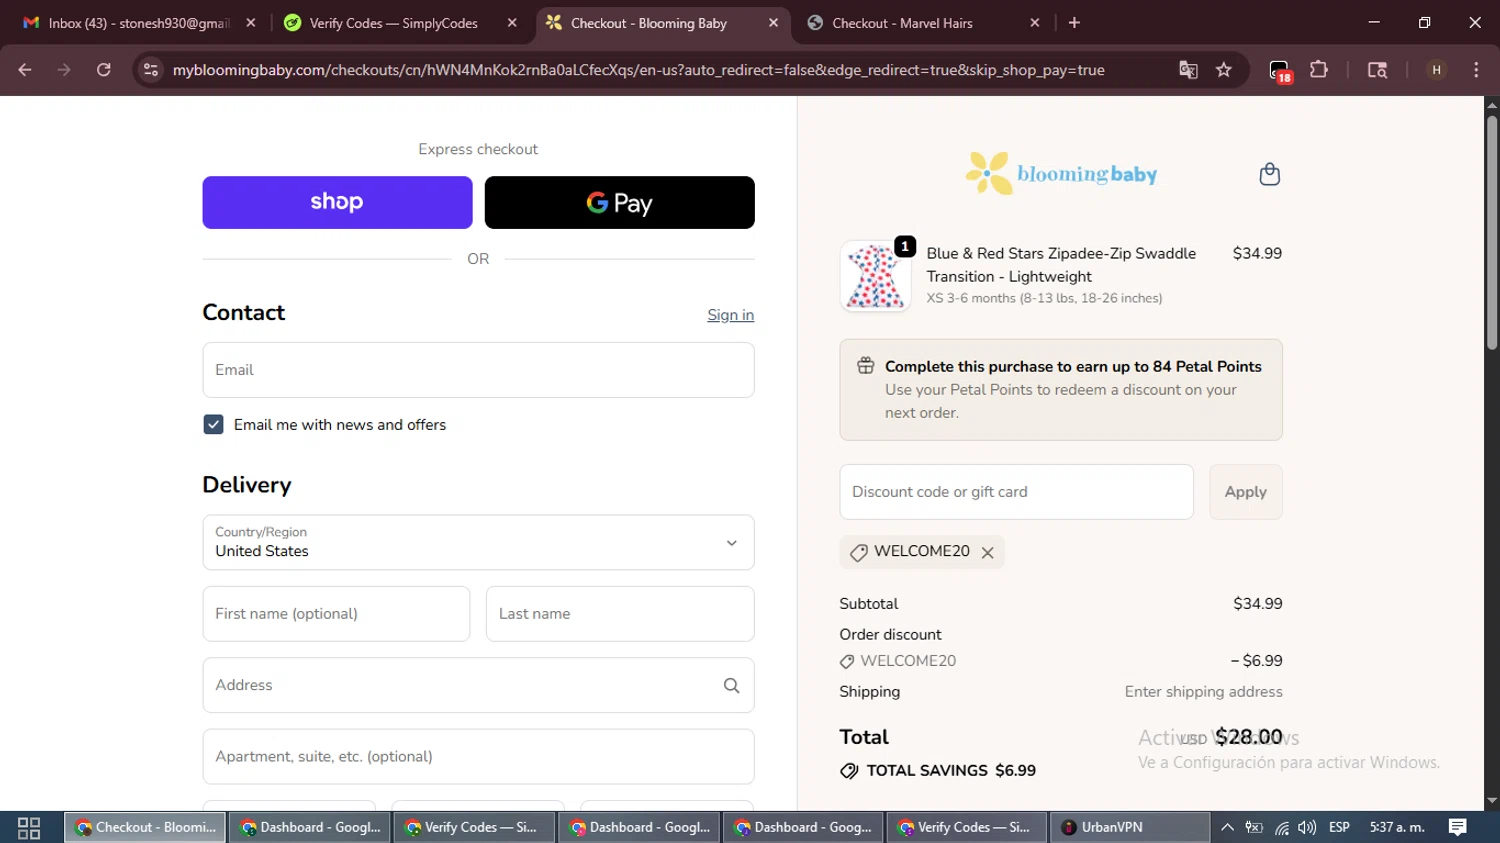Close the Verify Codes SimplyCodes tab
1500x843 pixels.
[512, 23]
